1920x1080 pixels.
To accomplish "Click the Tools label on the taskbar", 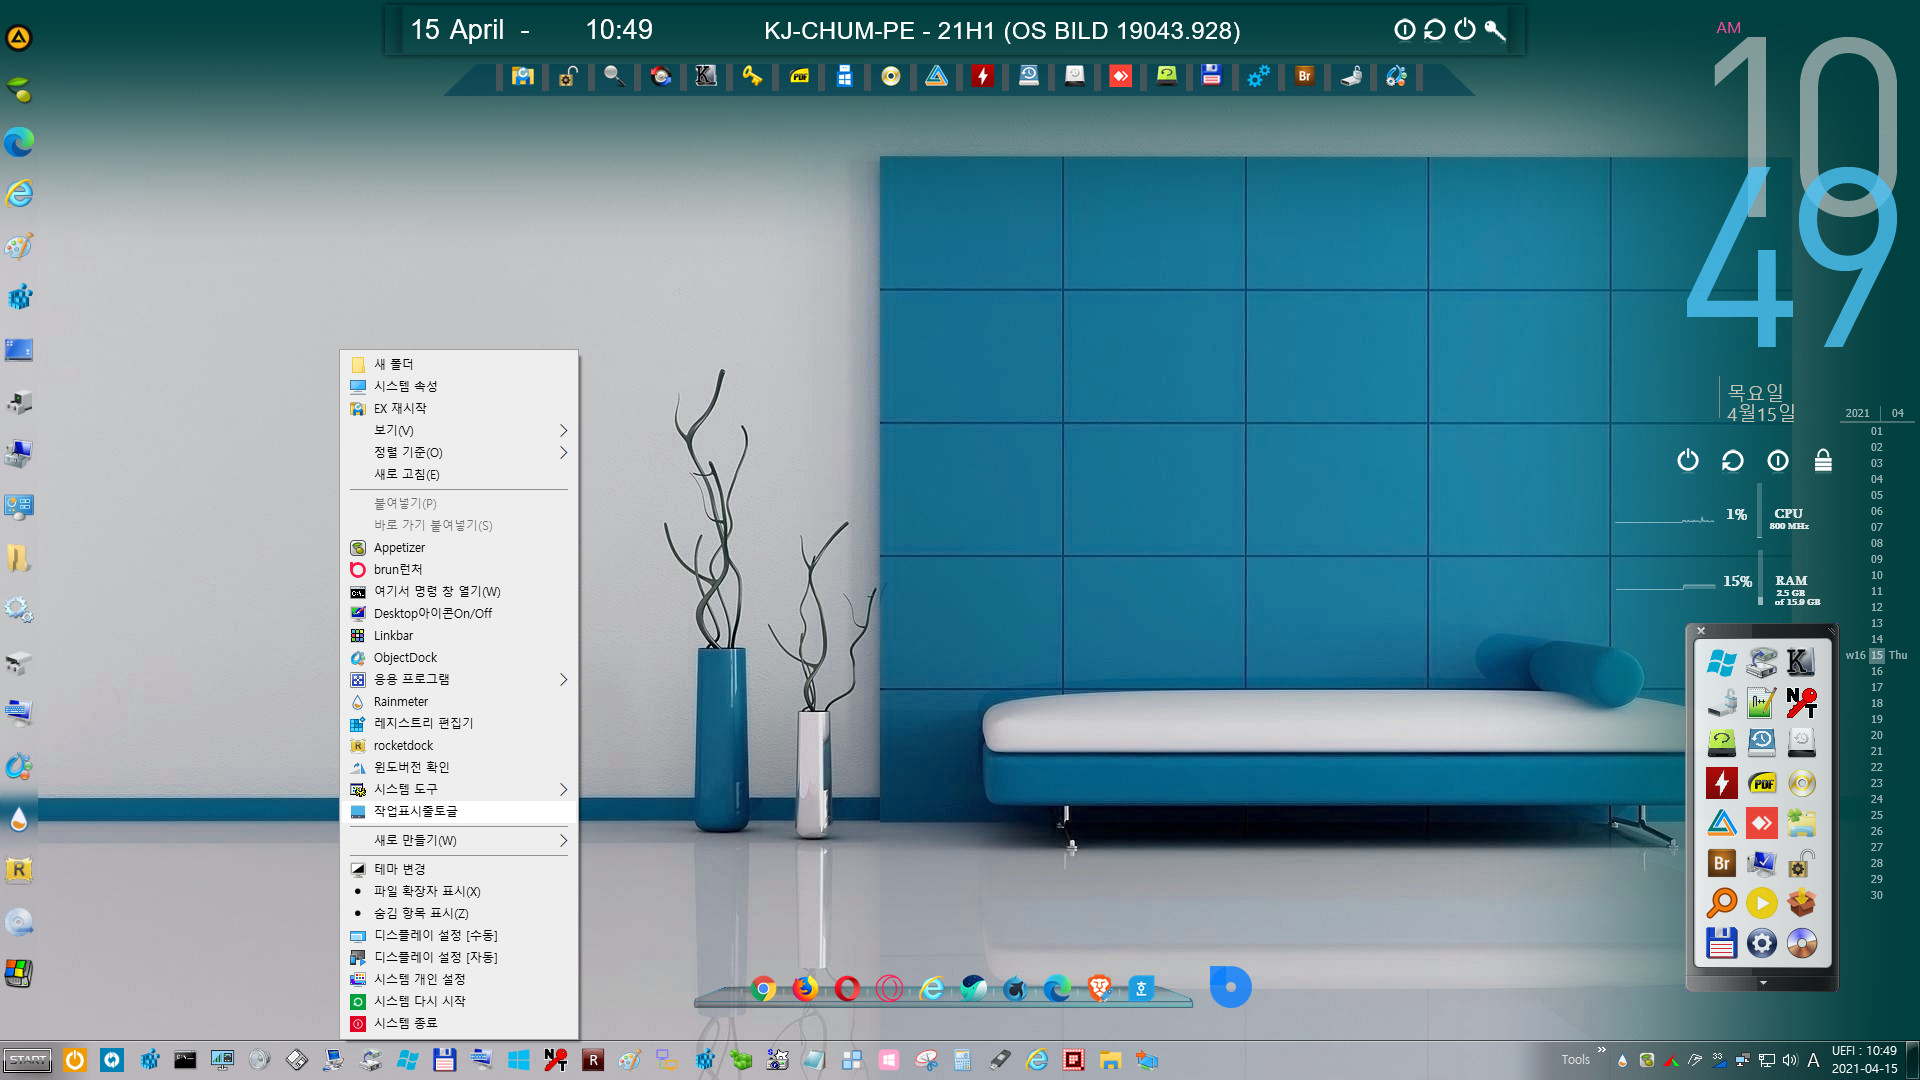I will point(1575,1060).
